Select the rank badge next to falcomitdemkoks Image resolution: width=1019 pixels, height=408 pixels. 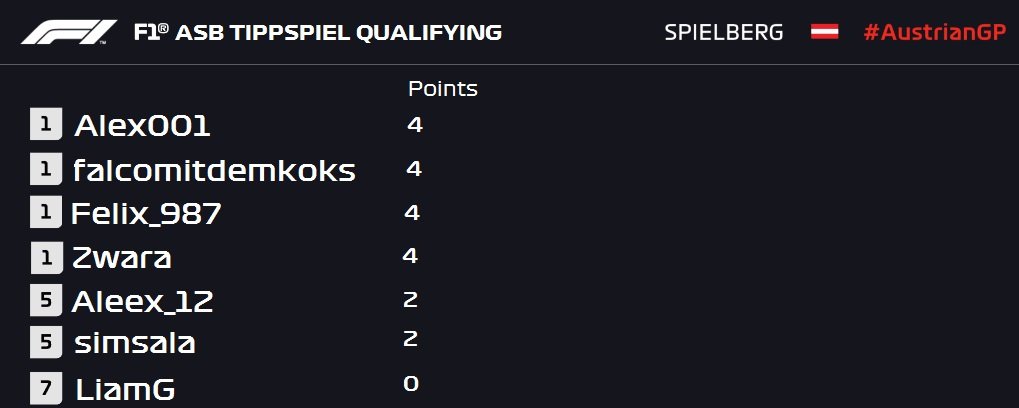click(46, 169)
